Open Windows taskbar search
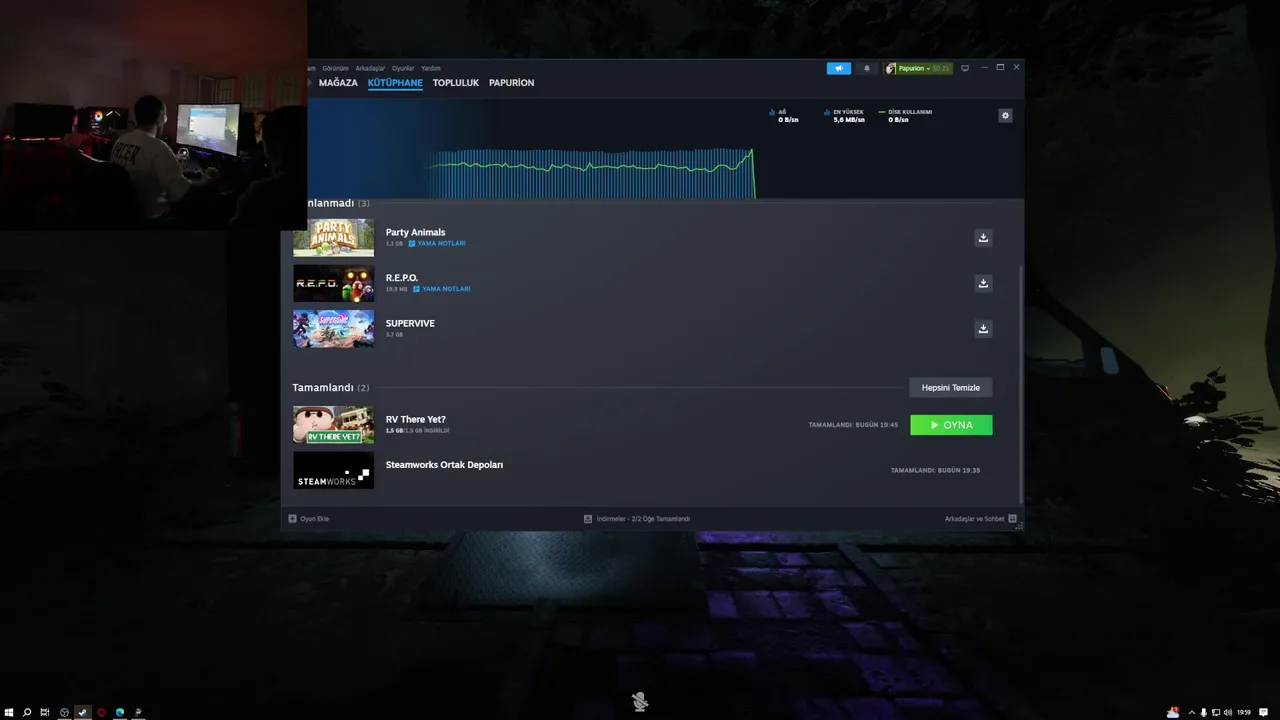 pyautogui.click(x=27, y=712)
